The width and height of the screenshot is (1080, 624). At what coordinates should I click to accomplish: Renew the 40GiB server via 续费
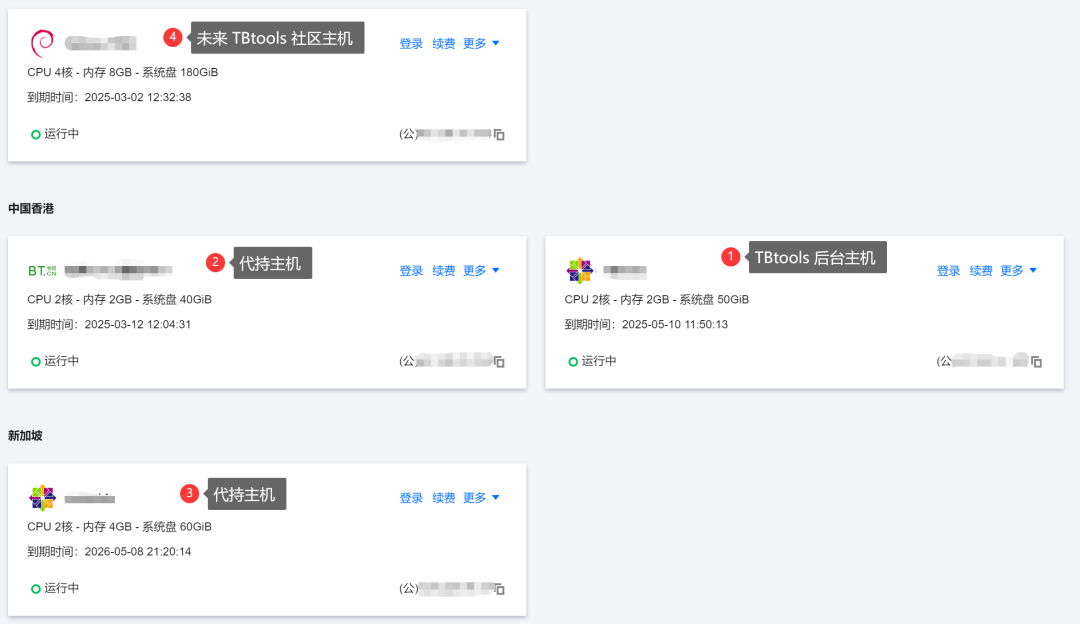coord(444,271)
